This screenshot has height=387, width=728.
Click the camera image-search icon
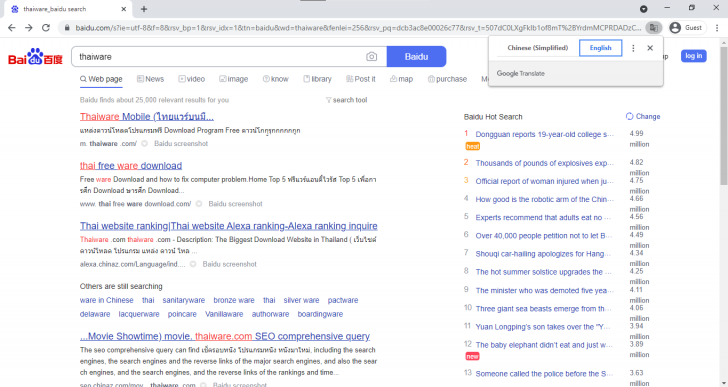(371, 57)
